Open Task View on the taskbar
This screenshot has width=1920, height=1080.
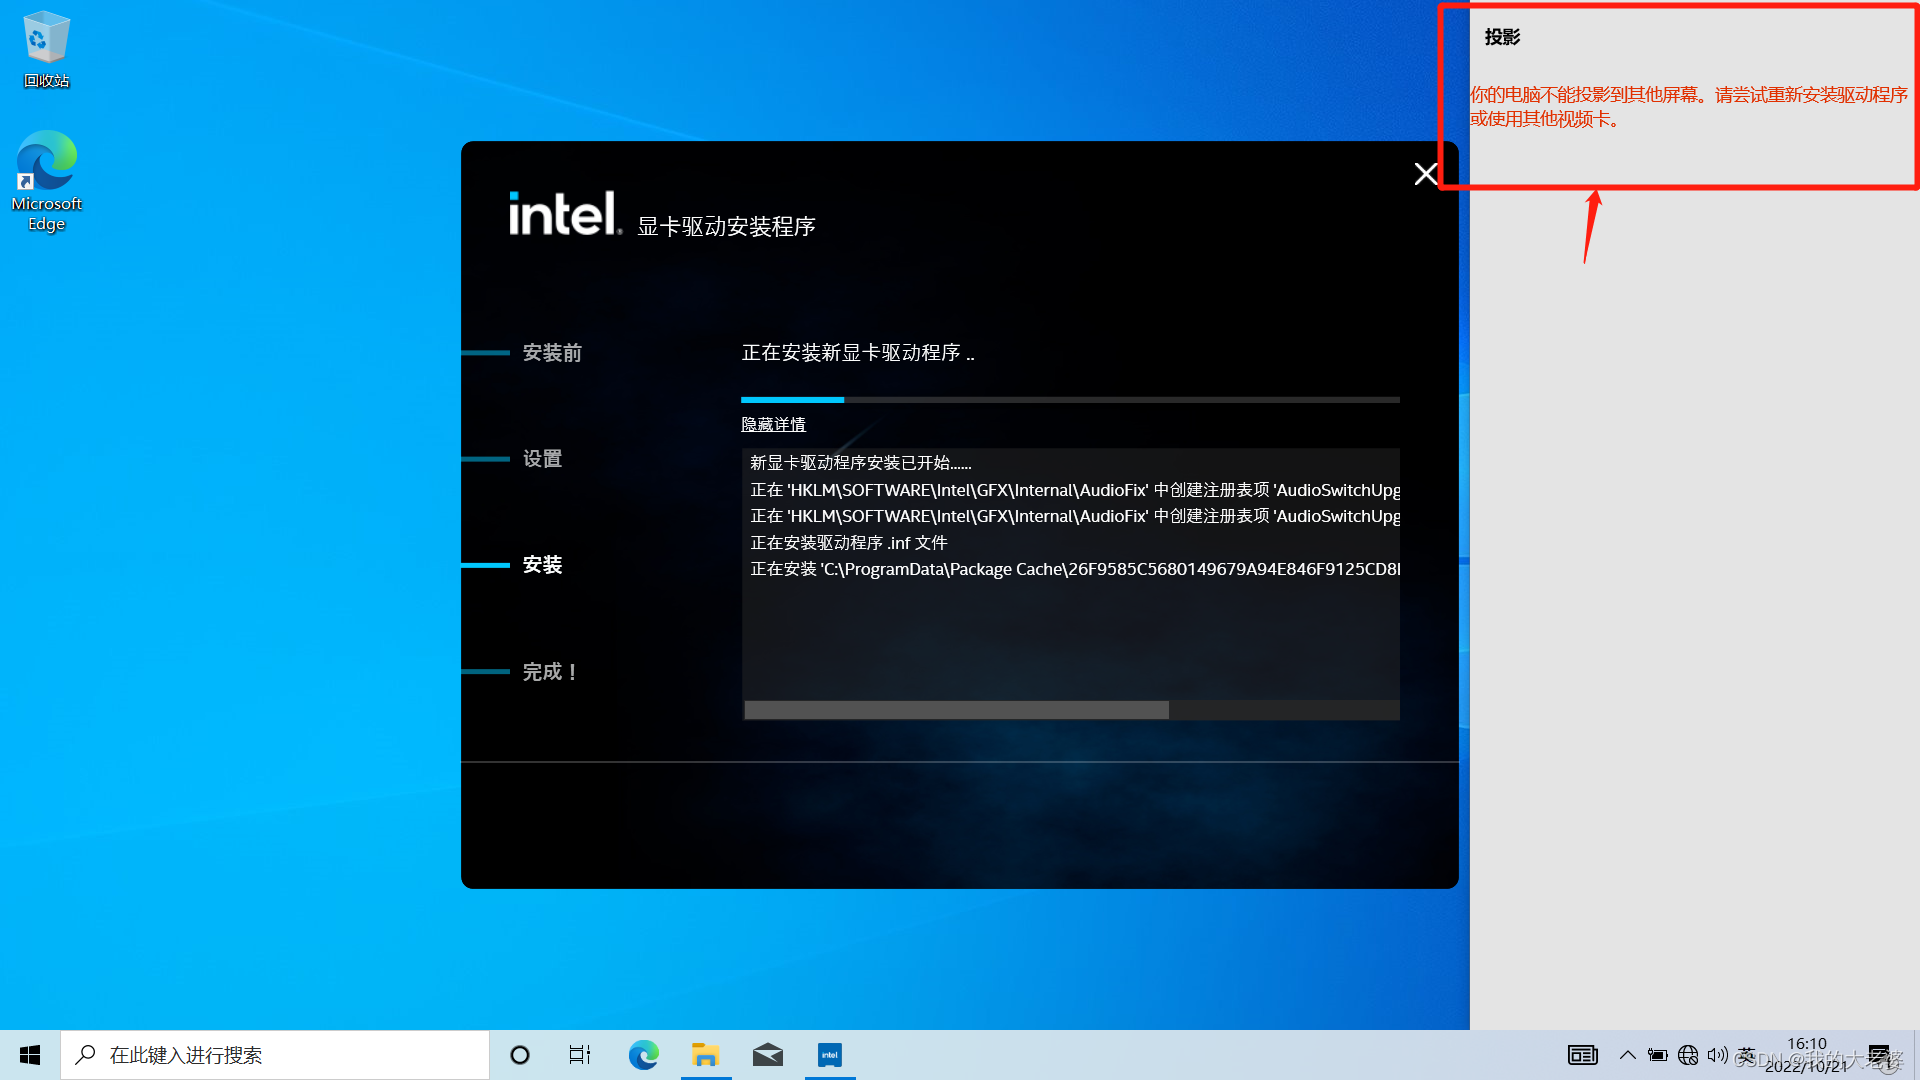(580, 1055)
